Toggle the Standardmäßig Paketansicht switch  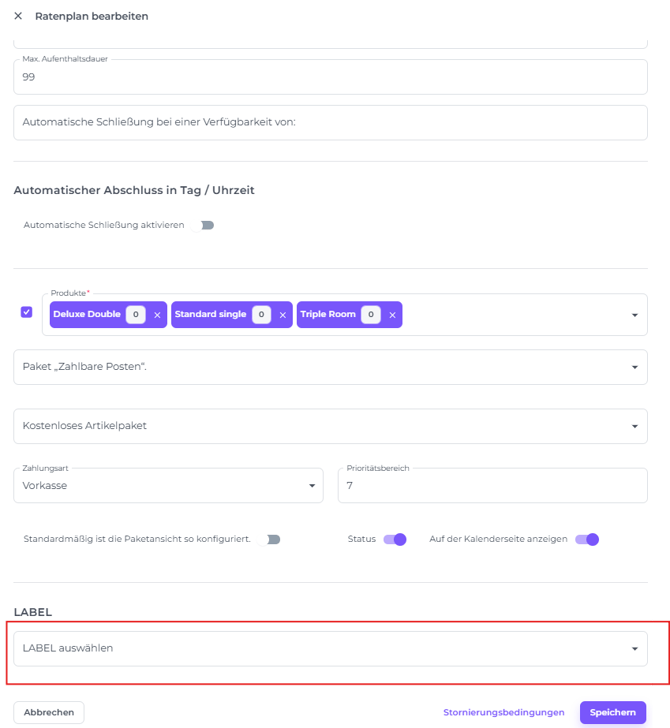click(272, 539)
